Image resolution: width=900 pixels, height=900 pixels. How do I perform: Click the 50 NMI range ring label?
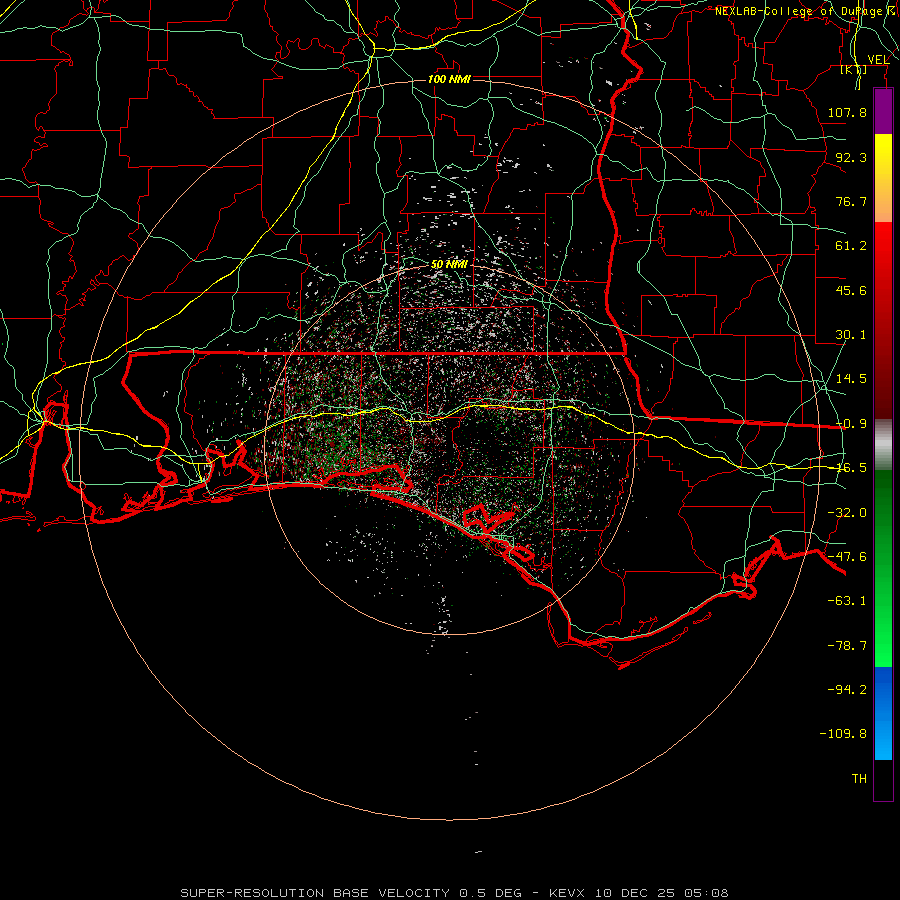(x=449, y=264)
